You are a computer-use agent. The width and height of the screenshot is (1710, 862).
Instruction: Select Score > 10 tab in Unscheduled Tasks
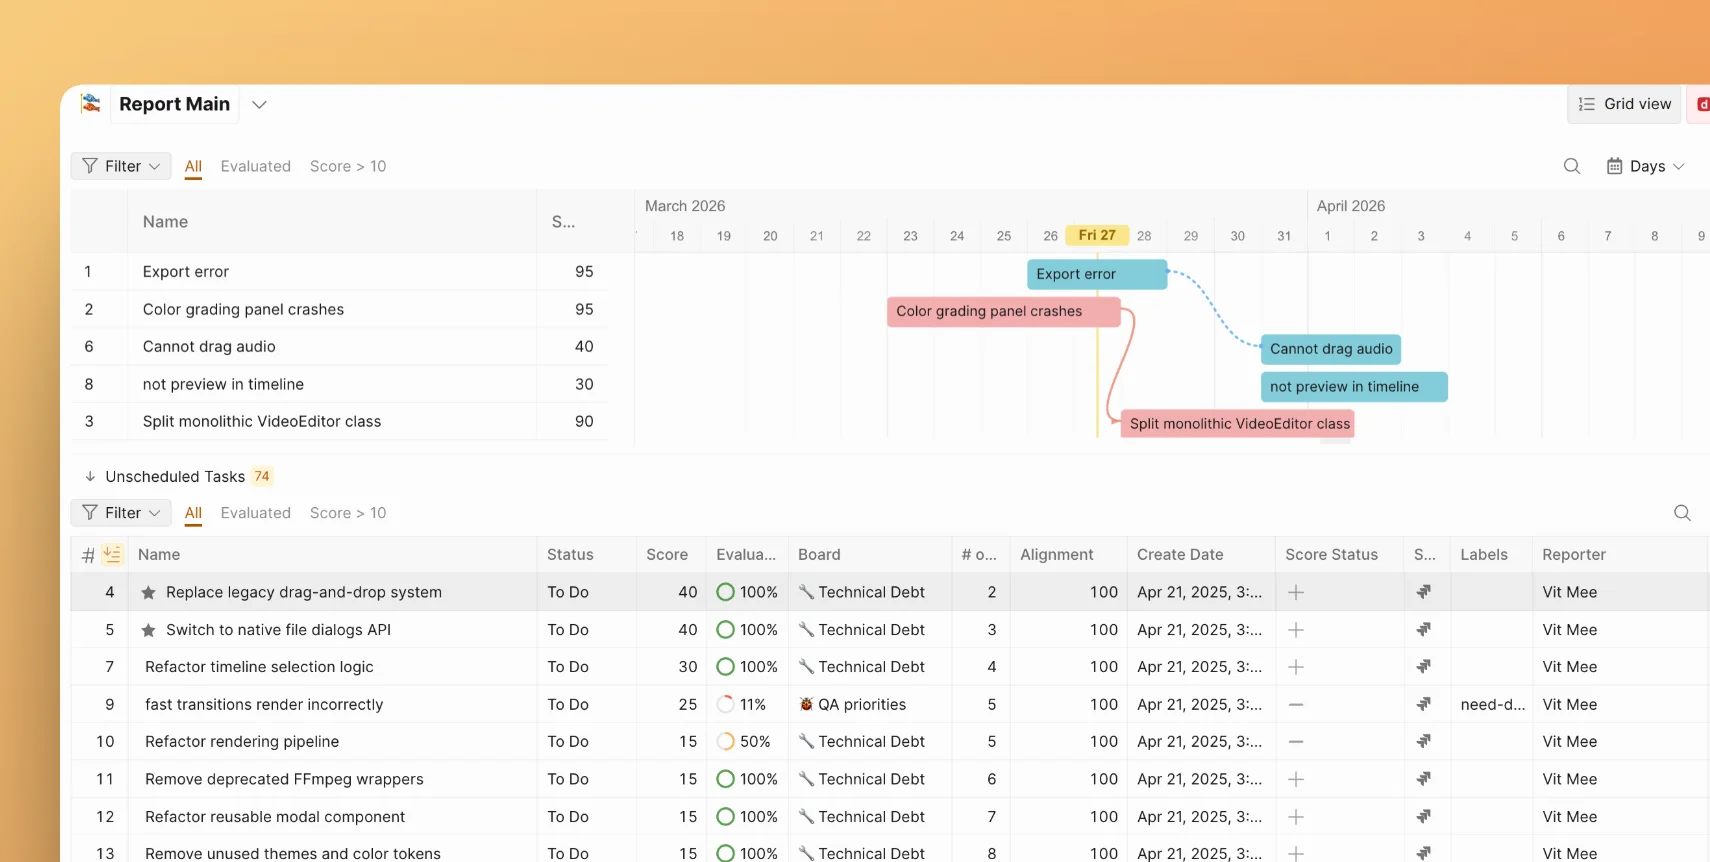347,513
